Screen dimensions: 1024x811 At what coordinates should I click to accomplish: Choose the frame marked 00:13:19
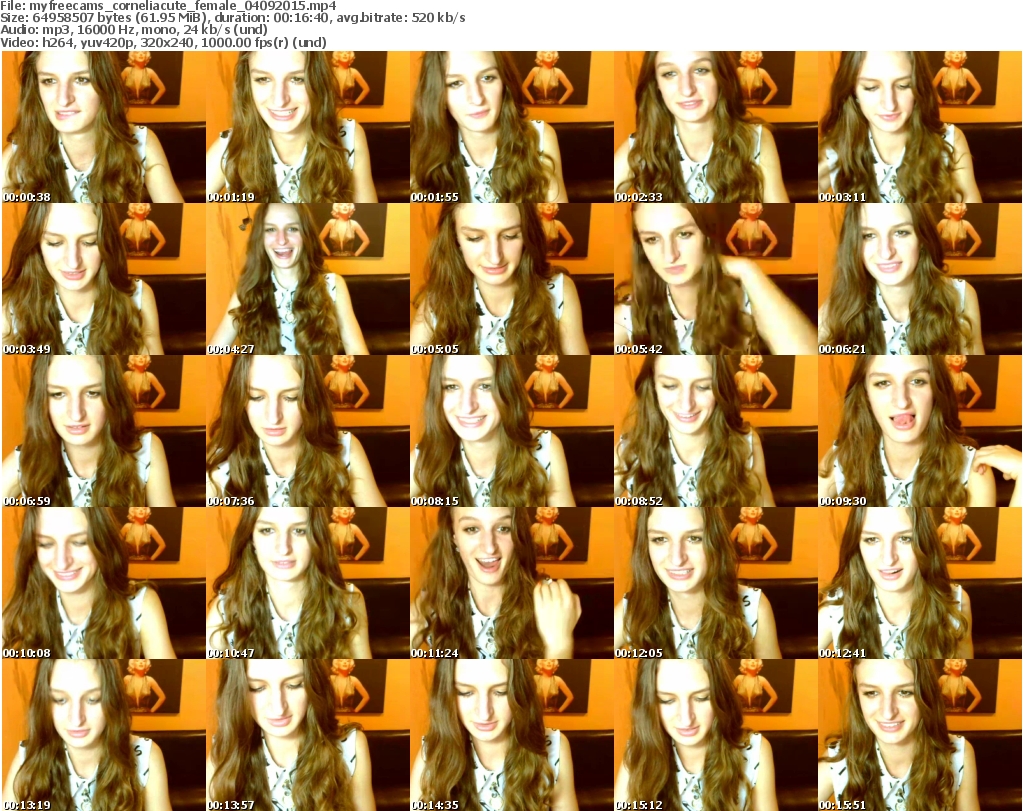(x=104, y=735)
